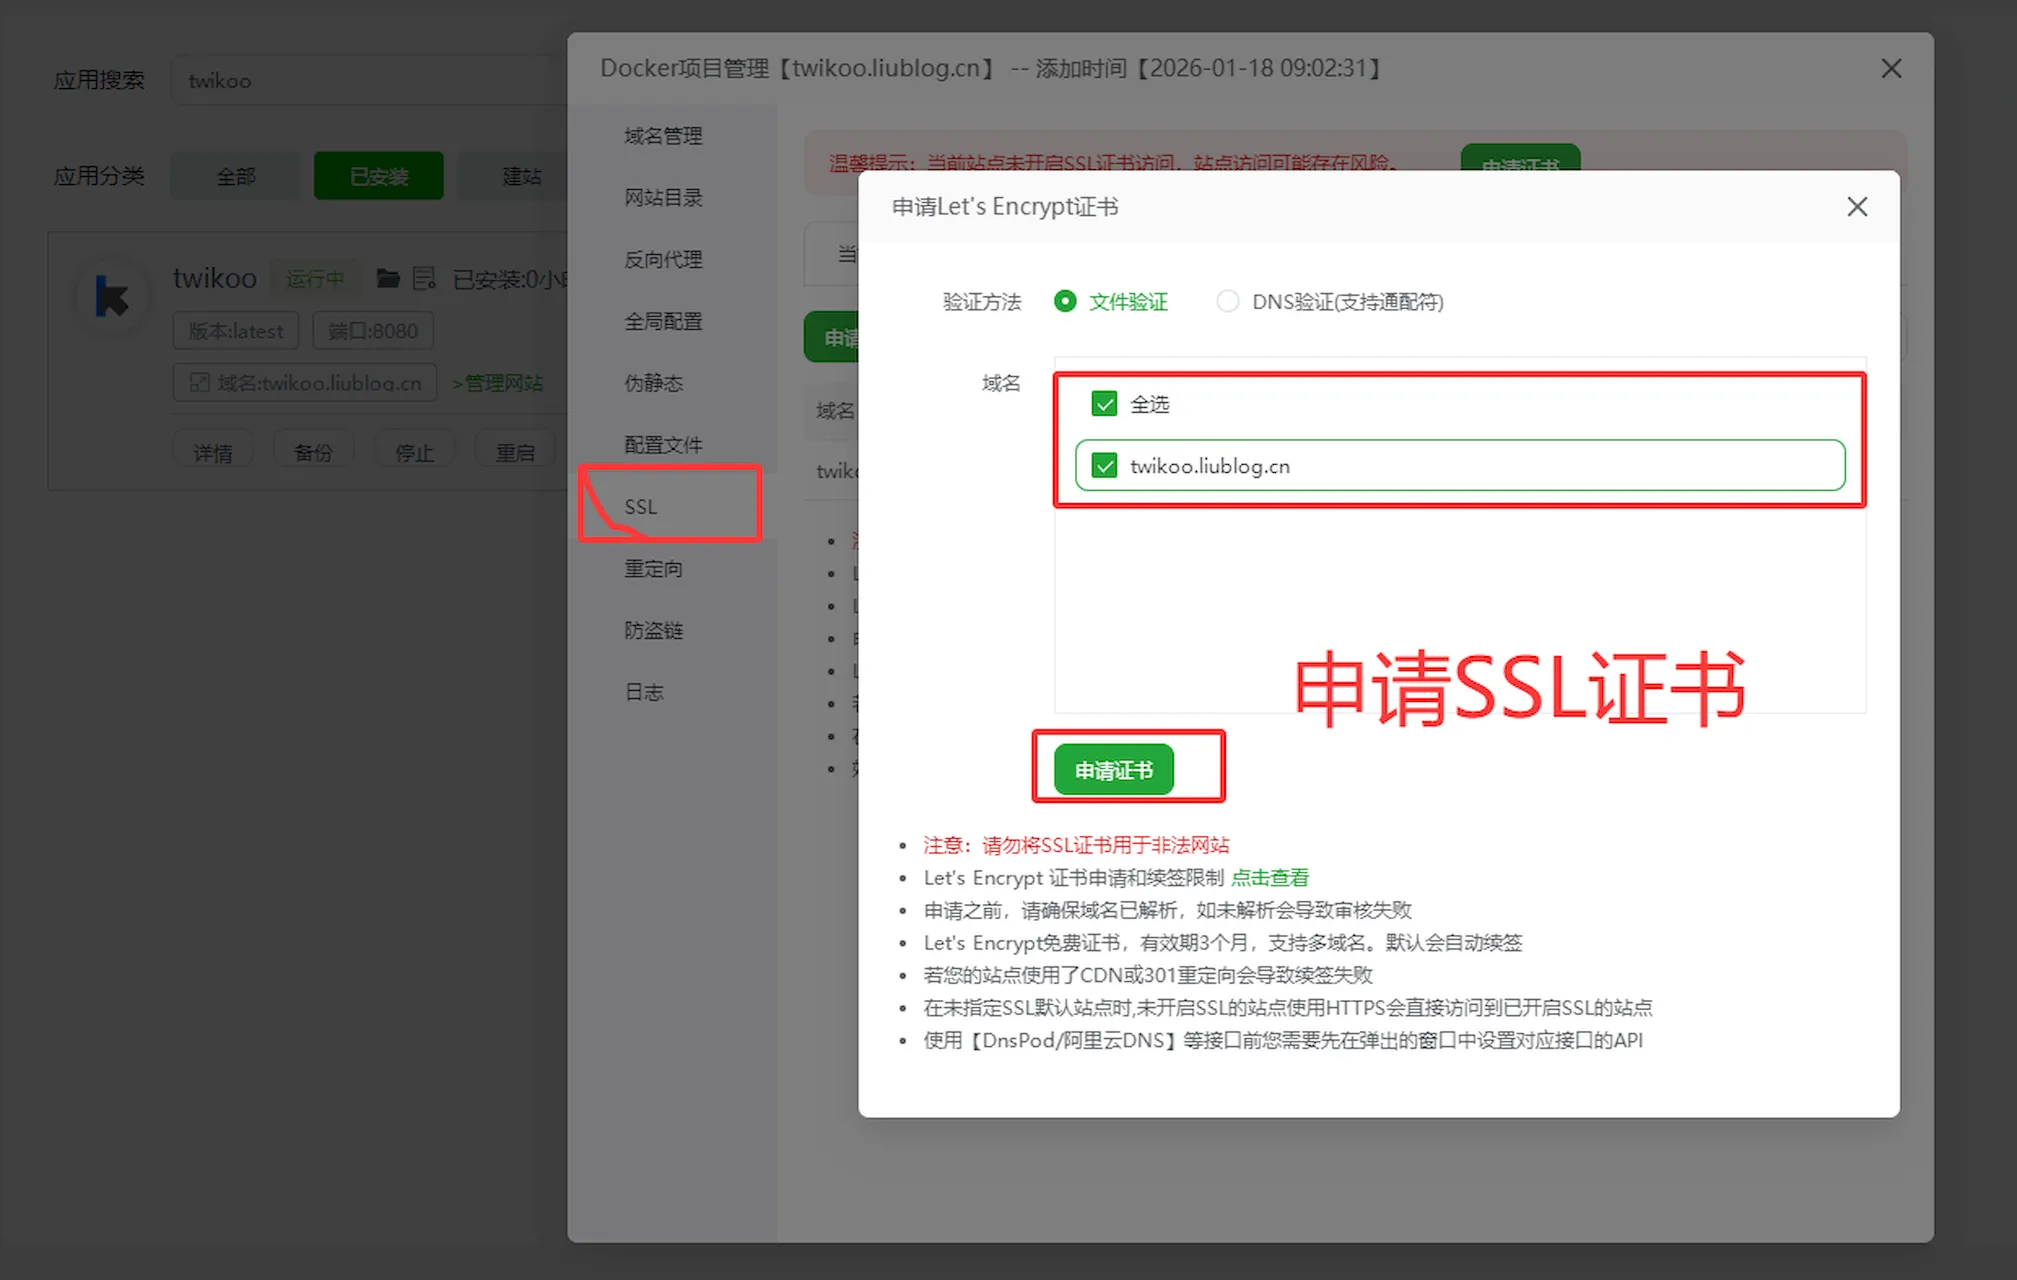Select the 已安装 category filter
The height and width of the screenshot is (1280, 2017).
pos(378,176)
